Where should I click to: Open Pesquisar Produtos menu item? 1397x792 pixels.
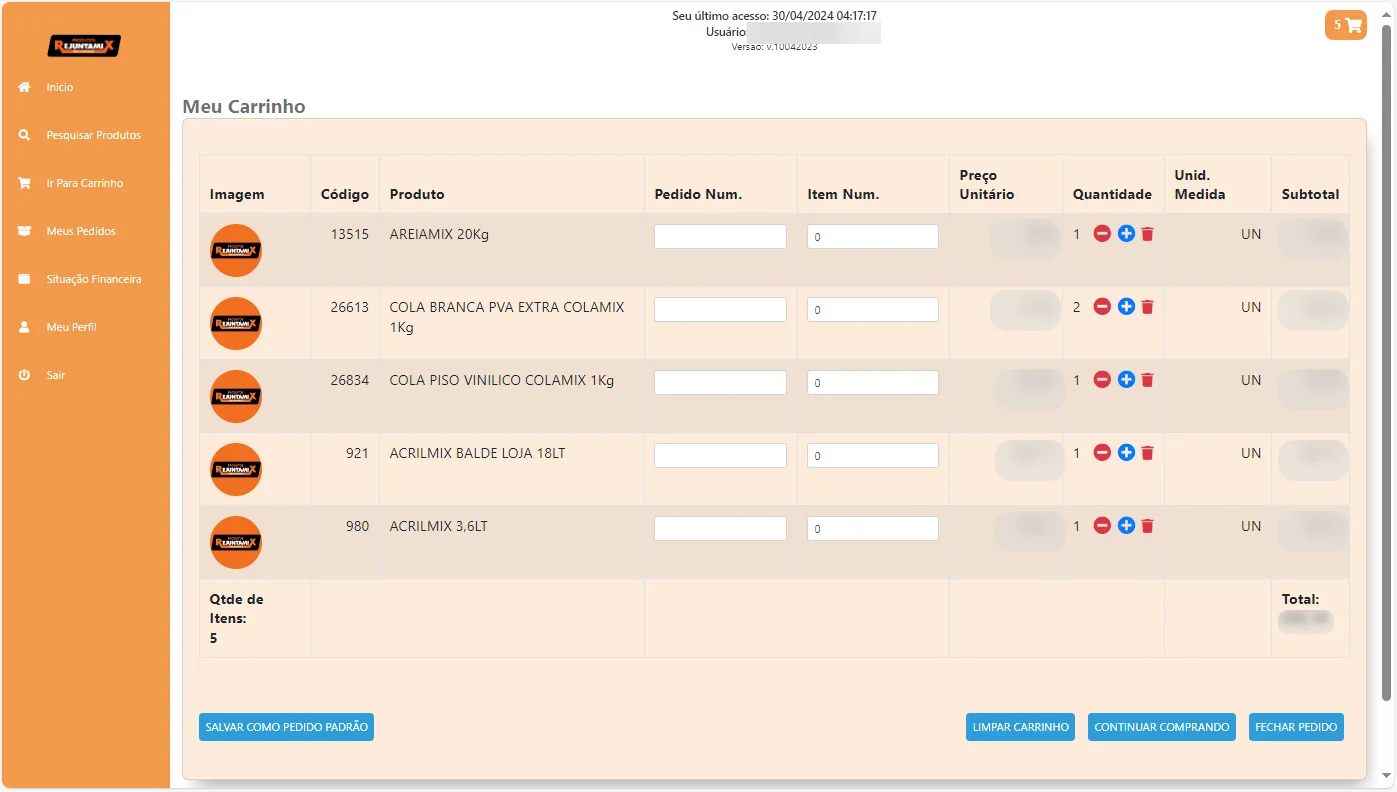click(x=93, y=135)
